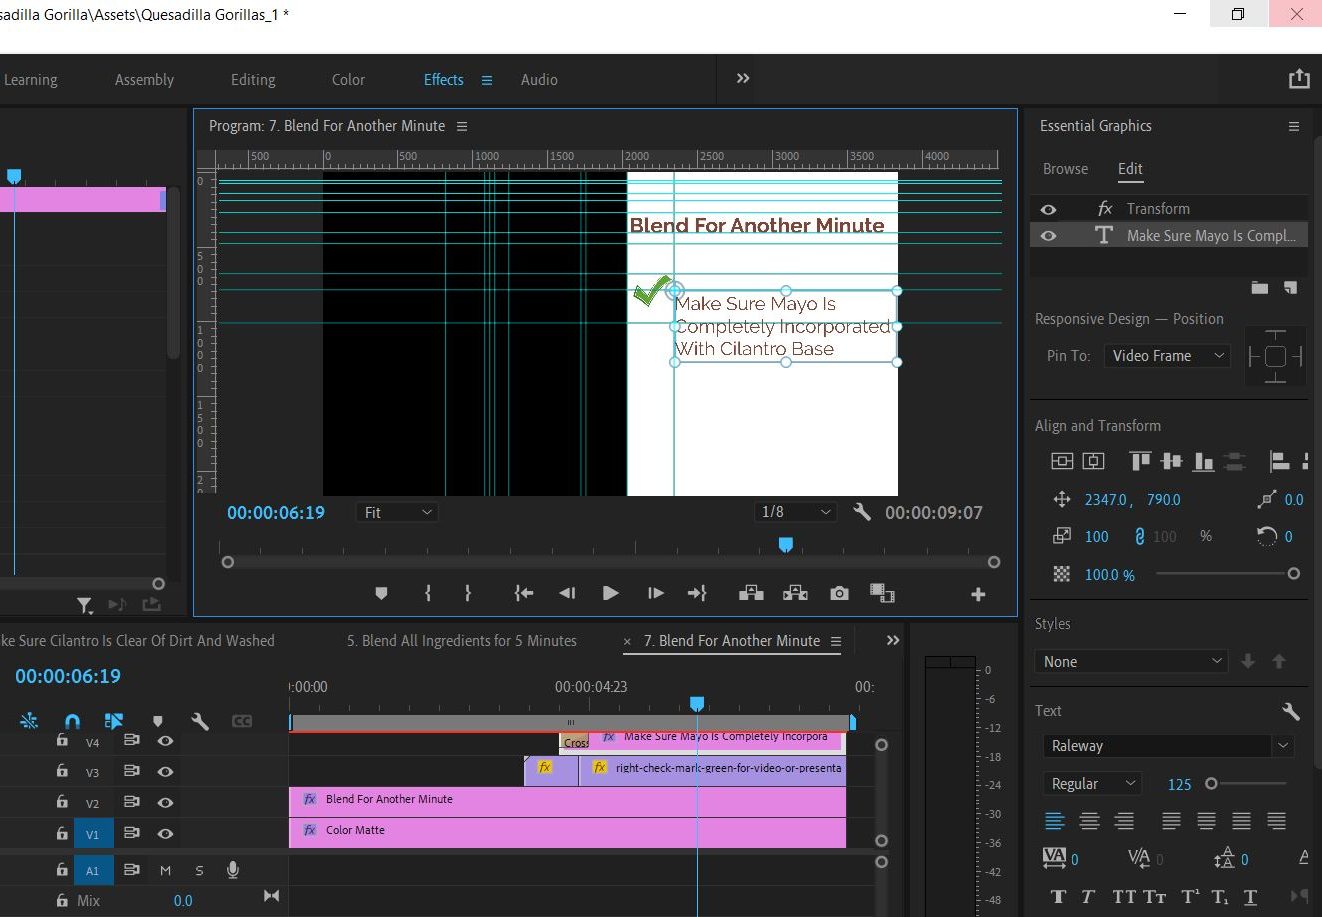Screen dimensions: 1322x917
Task: Open the Regular font style dropdown
Action: (x=1091, y=784)
